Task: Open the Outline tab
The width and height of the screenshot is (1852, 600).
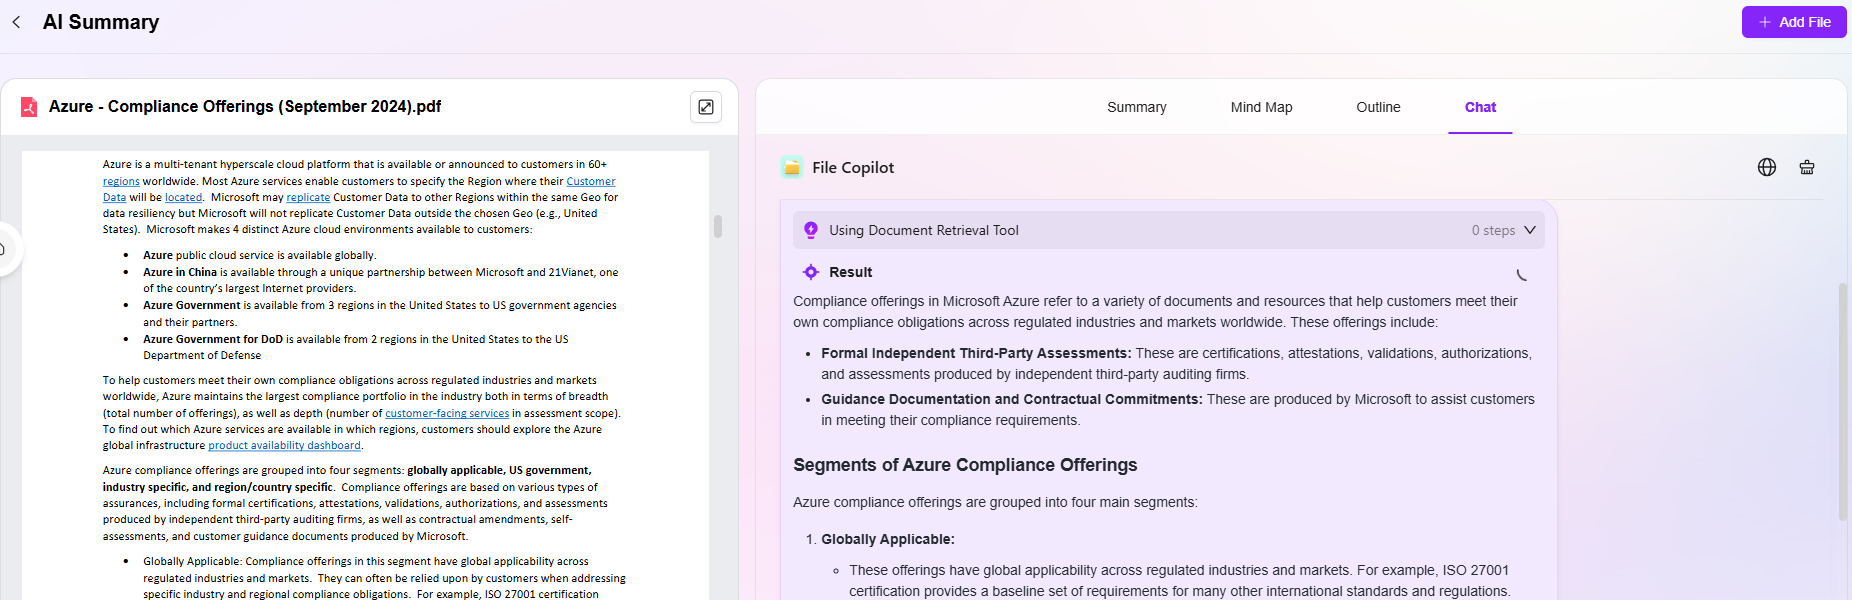Action: pyautogui.click(x=1378, y=107)
